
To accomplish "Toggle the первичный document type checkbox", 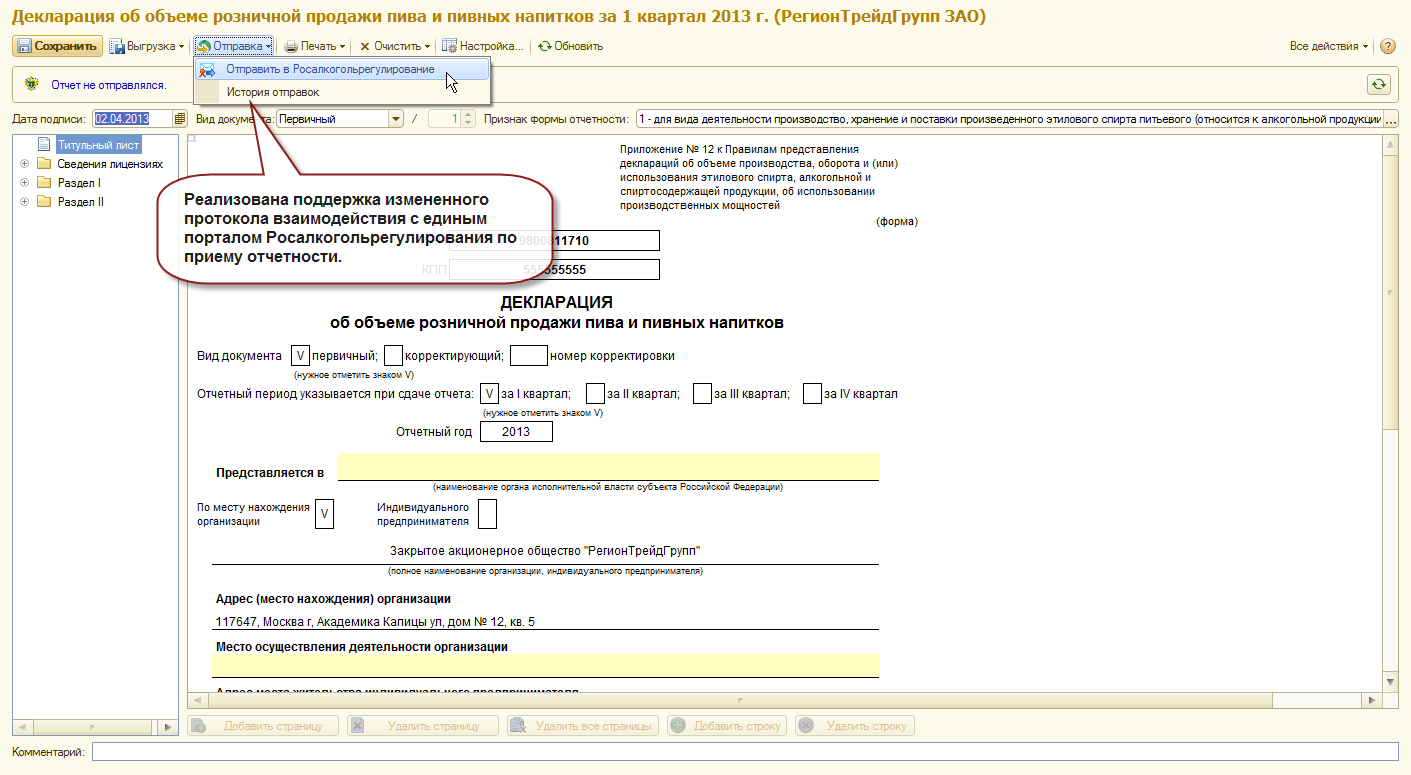I will tap(300, 355).
